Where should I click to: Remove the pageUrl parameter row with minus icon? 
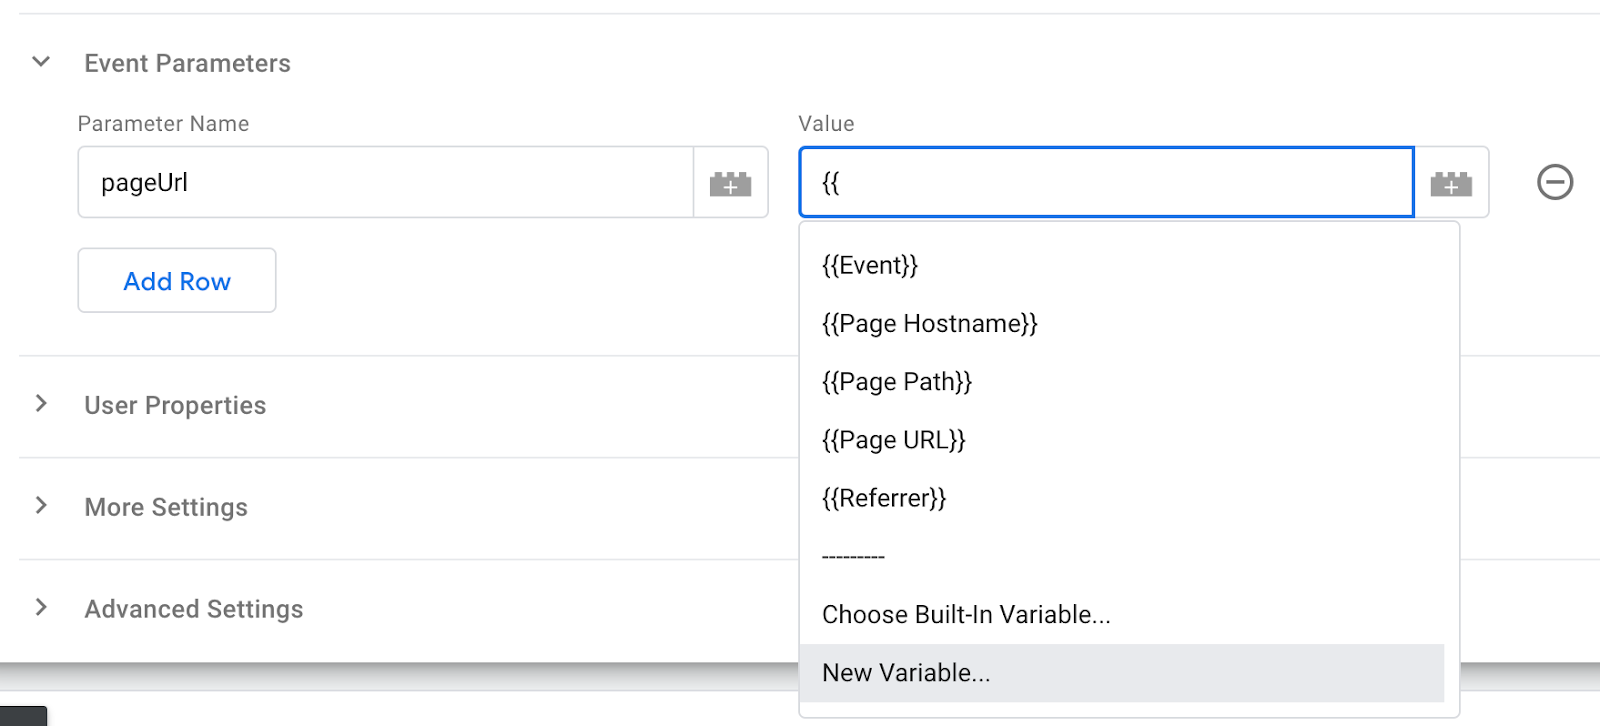point(1554,182)
